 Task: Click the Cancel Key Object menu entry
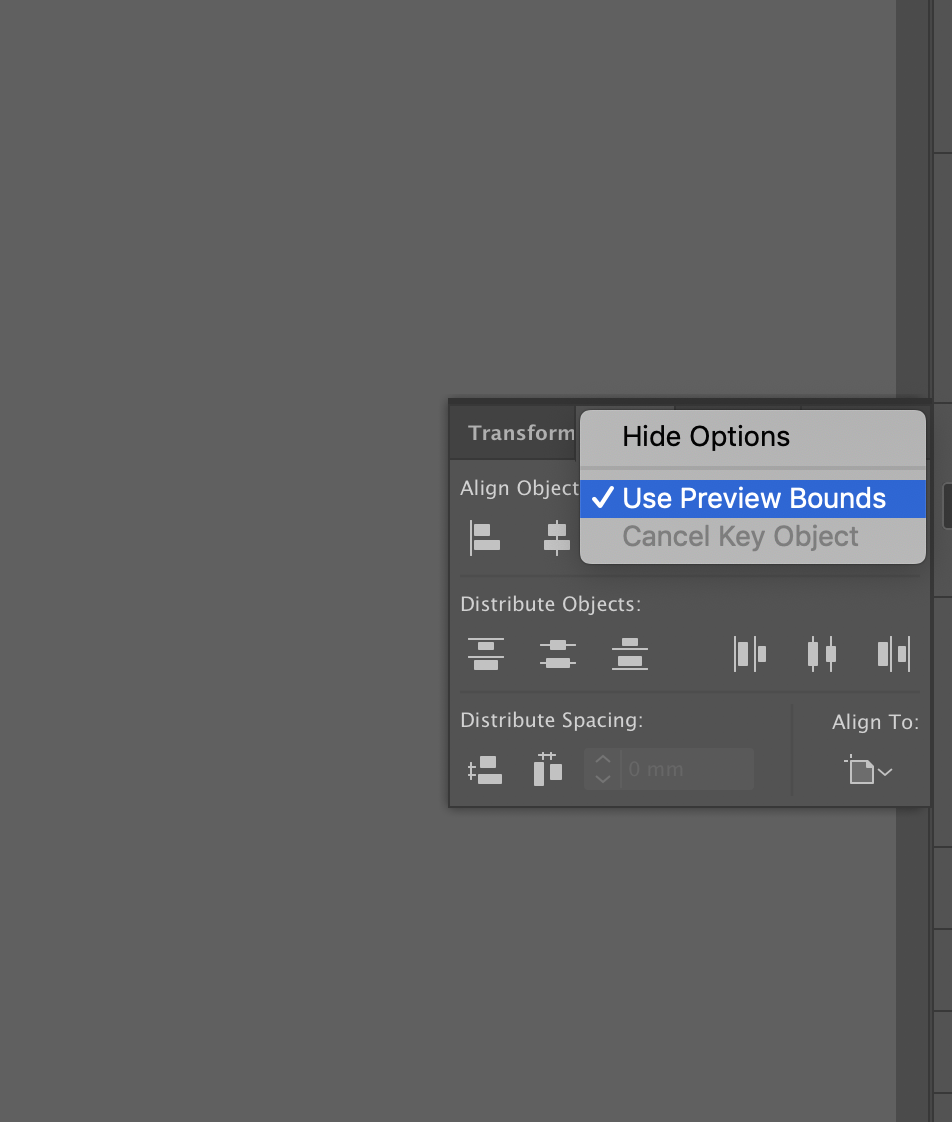click(x=740, y=537)
